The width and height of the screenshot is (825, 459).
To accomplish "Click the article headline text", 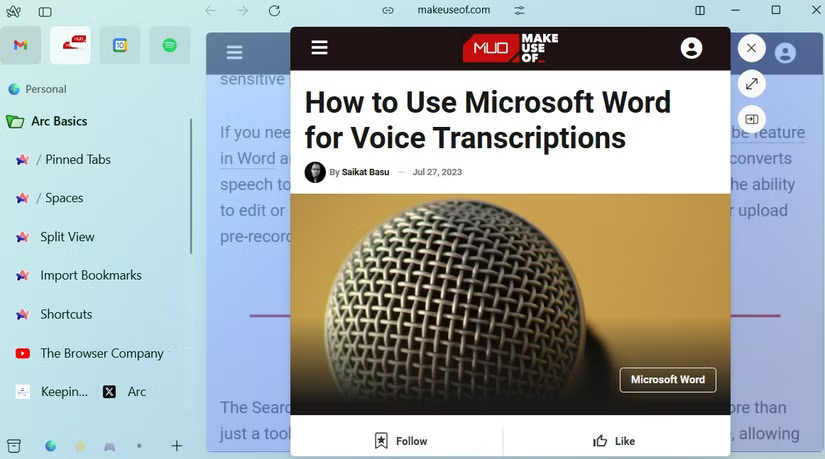I will pos(488,120).
